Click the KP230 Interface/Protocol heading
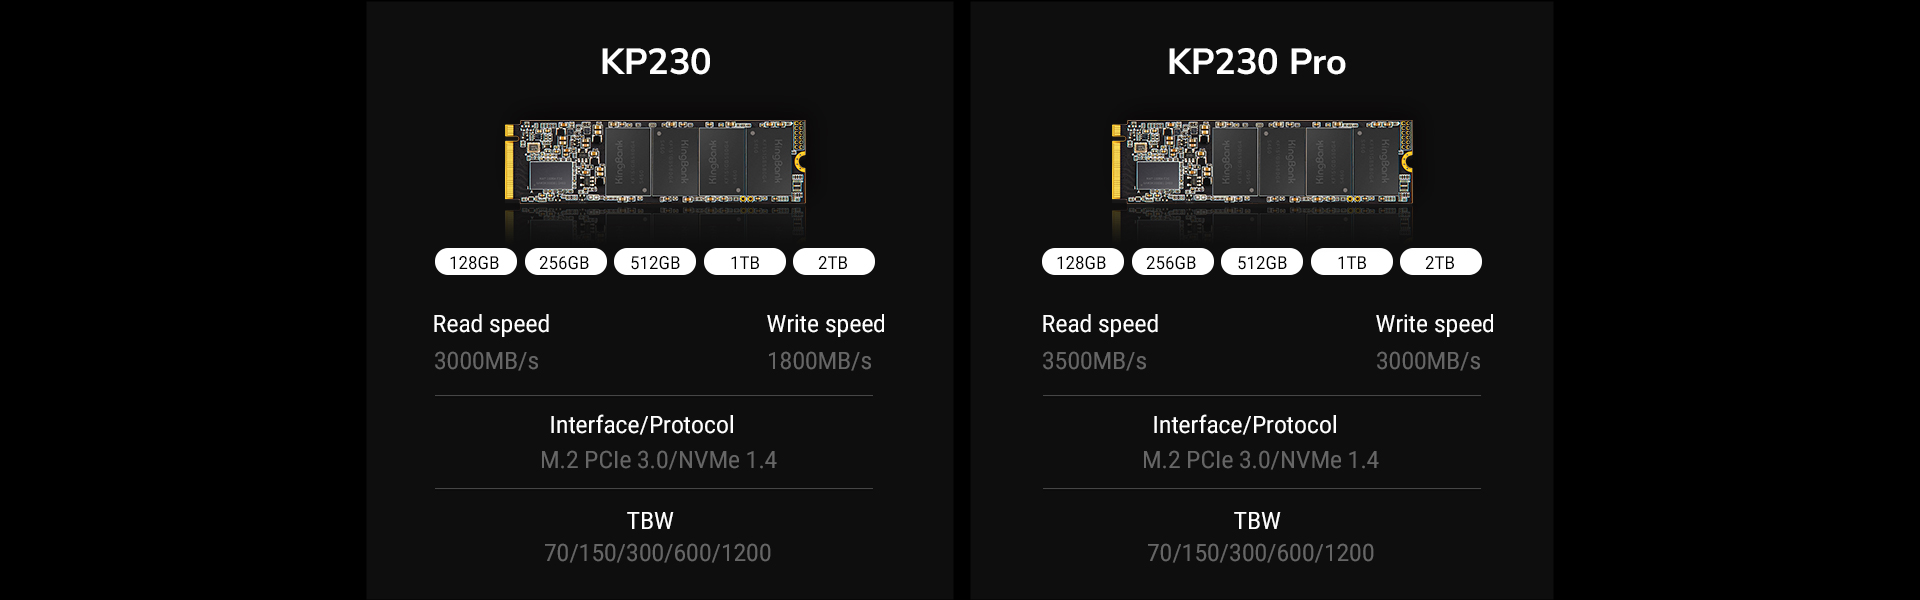1920x600 pixels. (x=641, y=425)
